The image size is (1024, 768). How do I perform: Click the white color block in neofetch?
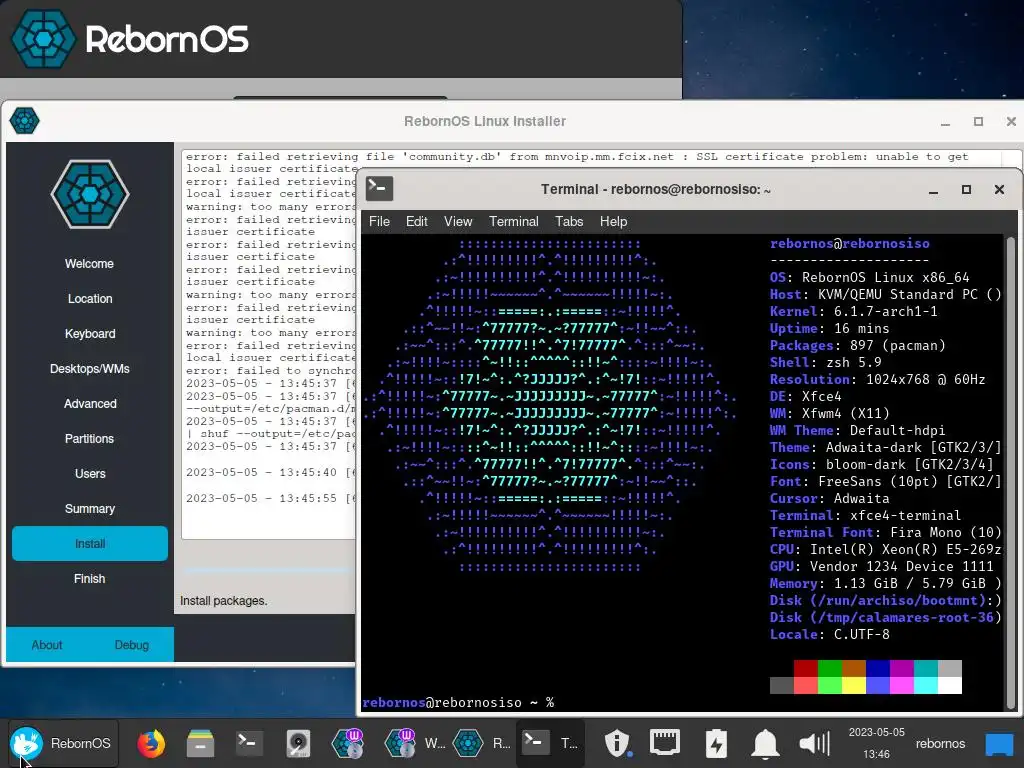950,685
